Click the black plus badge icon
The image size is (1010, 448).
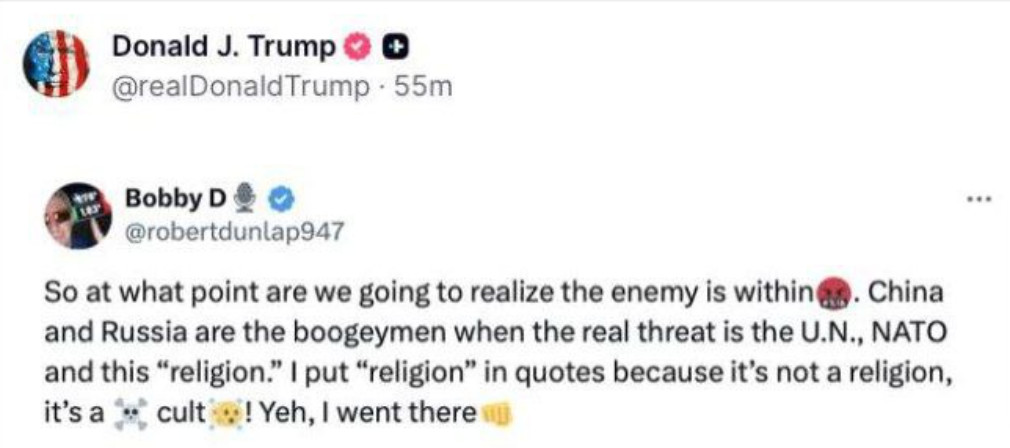[393, 48]
